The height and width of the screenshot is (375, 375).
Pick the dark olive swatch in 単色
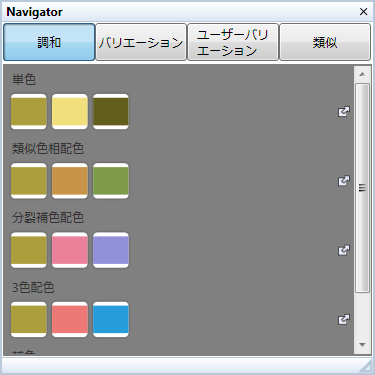coord(111,112)
